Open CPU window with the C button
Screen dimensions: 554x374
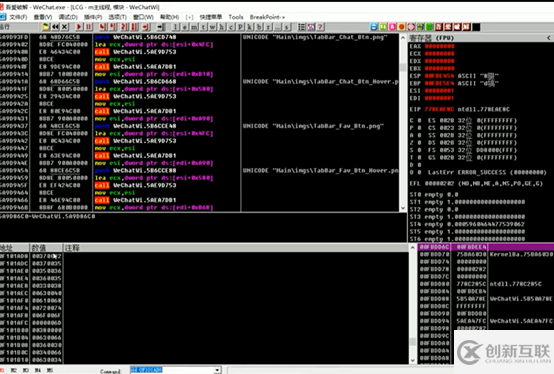coord(231,27)
